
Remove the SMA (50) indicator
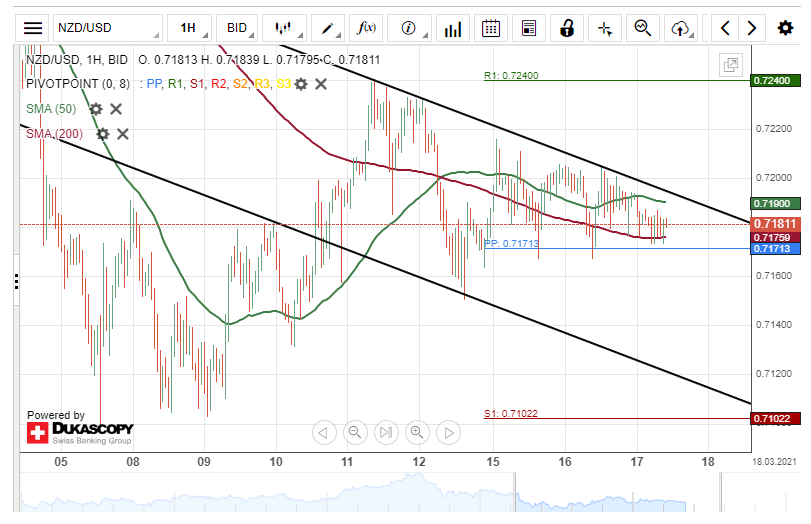[116, 109]
